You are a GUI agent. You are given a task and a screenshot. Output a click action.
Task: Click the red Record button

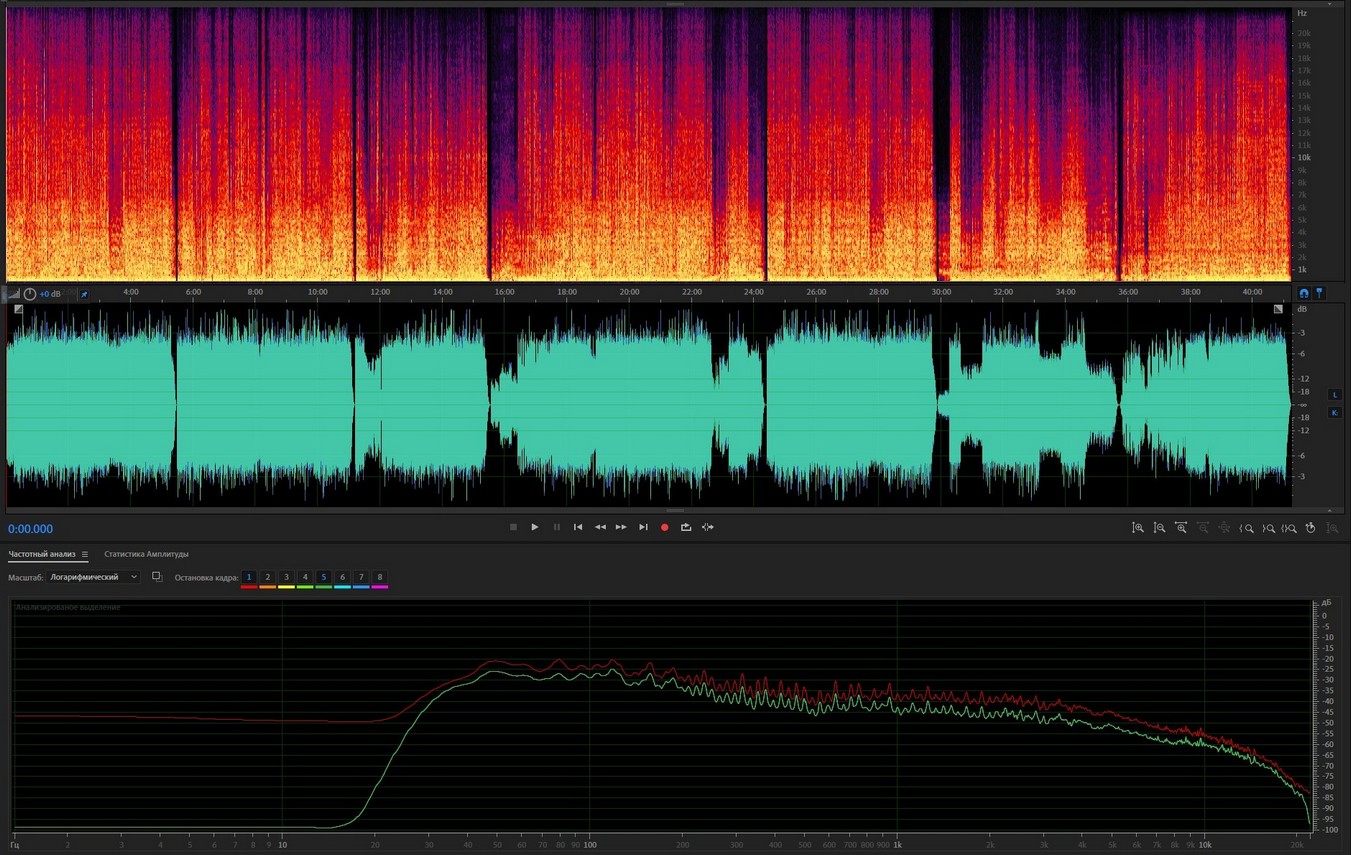coord(664,527)
